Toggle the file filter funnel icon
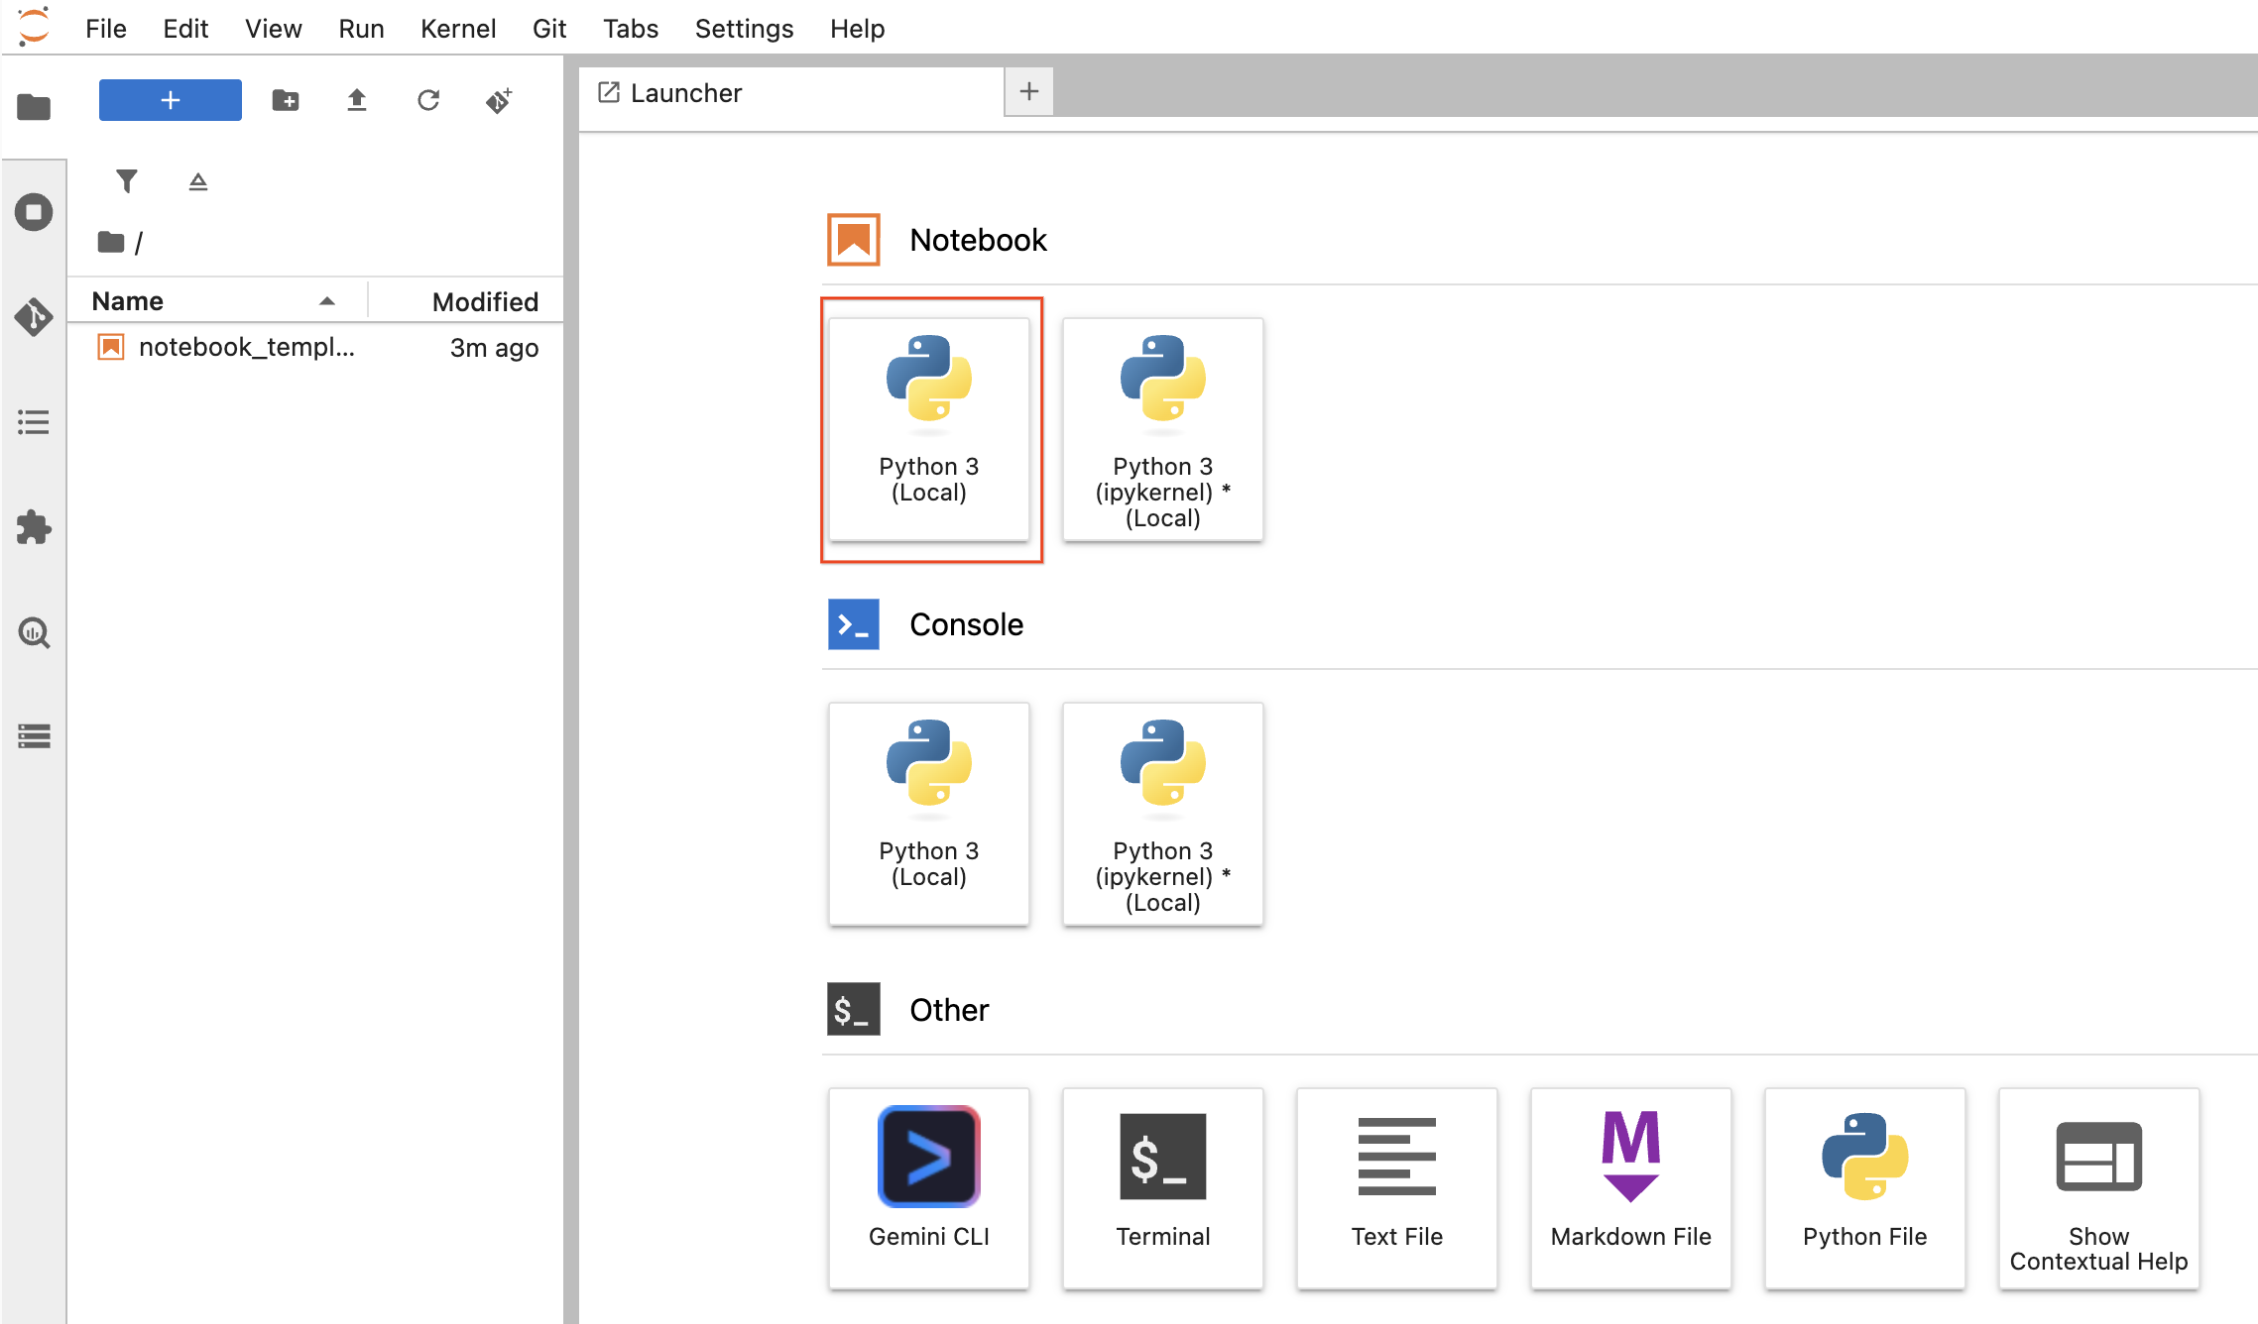This screenshot has width=2258, height=1324. [x=126, y=181]
